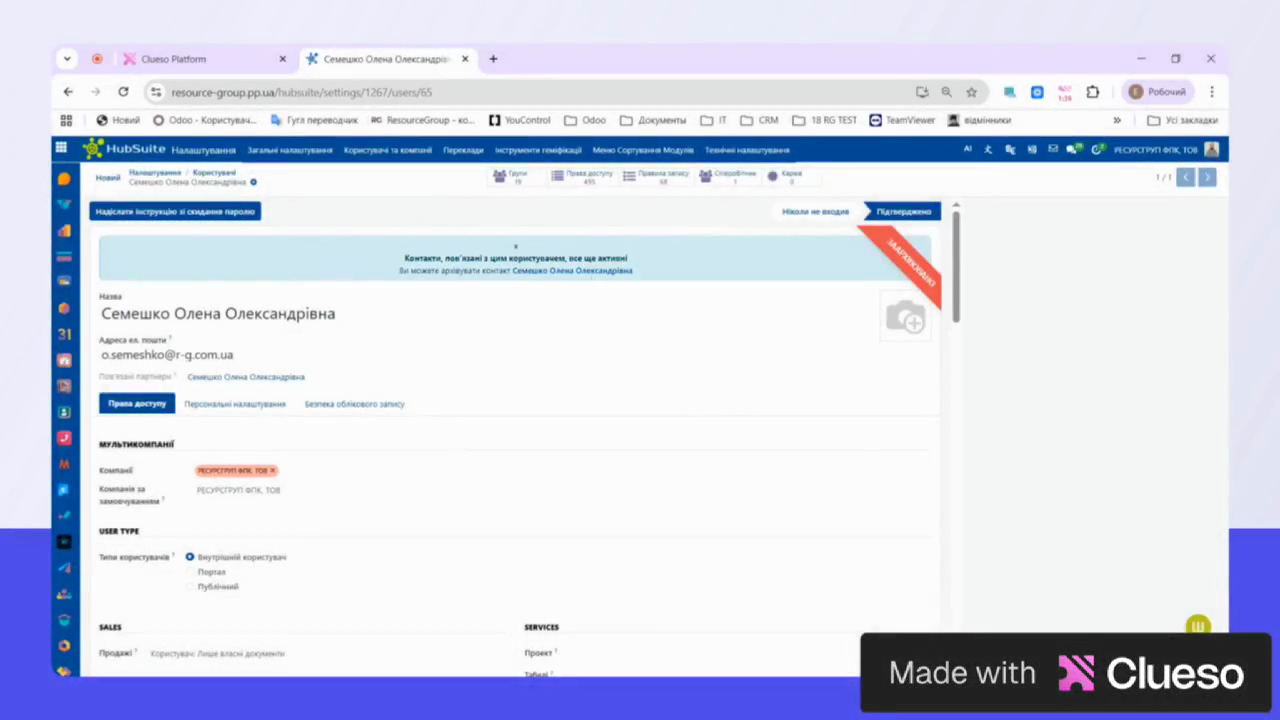Open linked partner Семешко Олена Олександрівна

click(x=246, y=377)
